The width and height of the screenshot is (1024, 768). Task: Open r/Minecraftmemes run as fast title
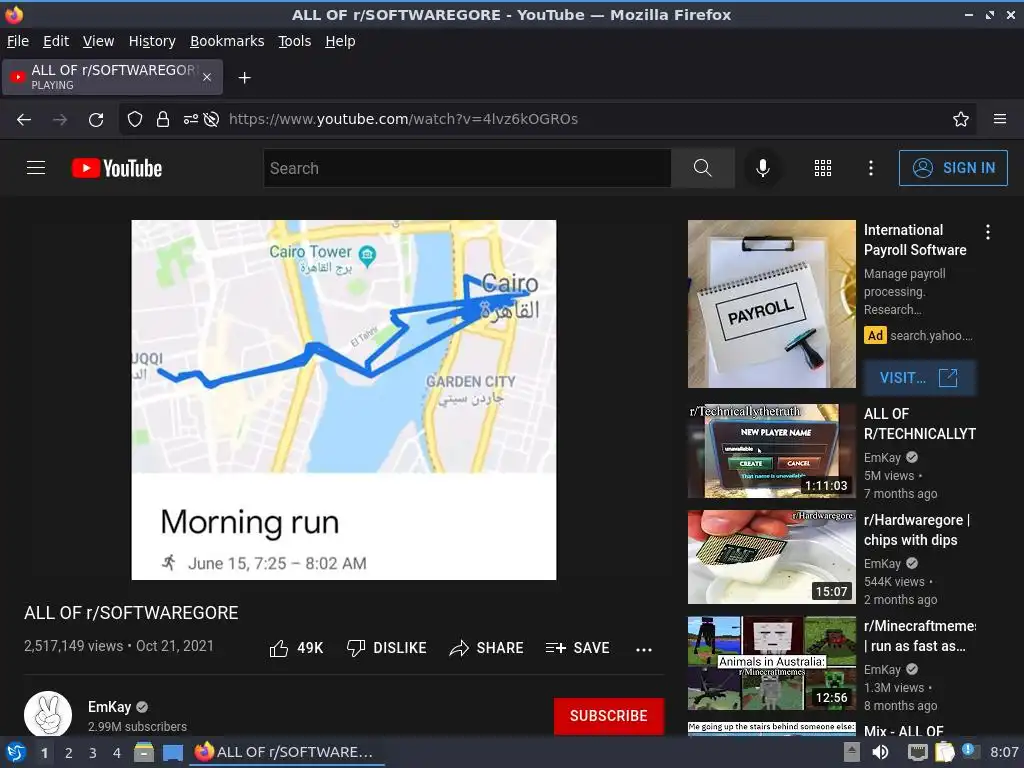(920, 636)
